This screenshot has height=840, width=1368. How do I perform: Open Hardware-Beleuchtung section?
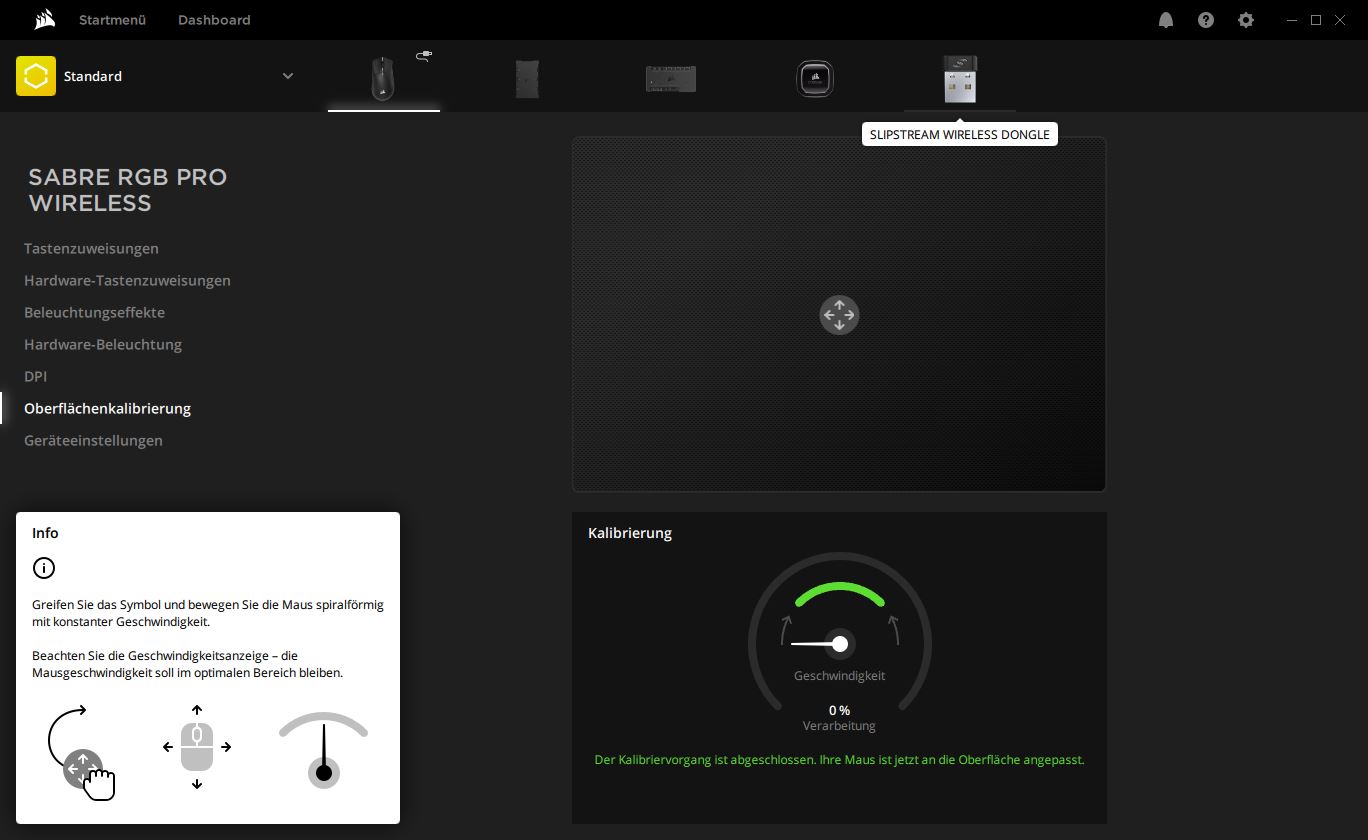pyautogui.click(x=103, y=344)
